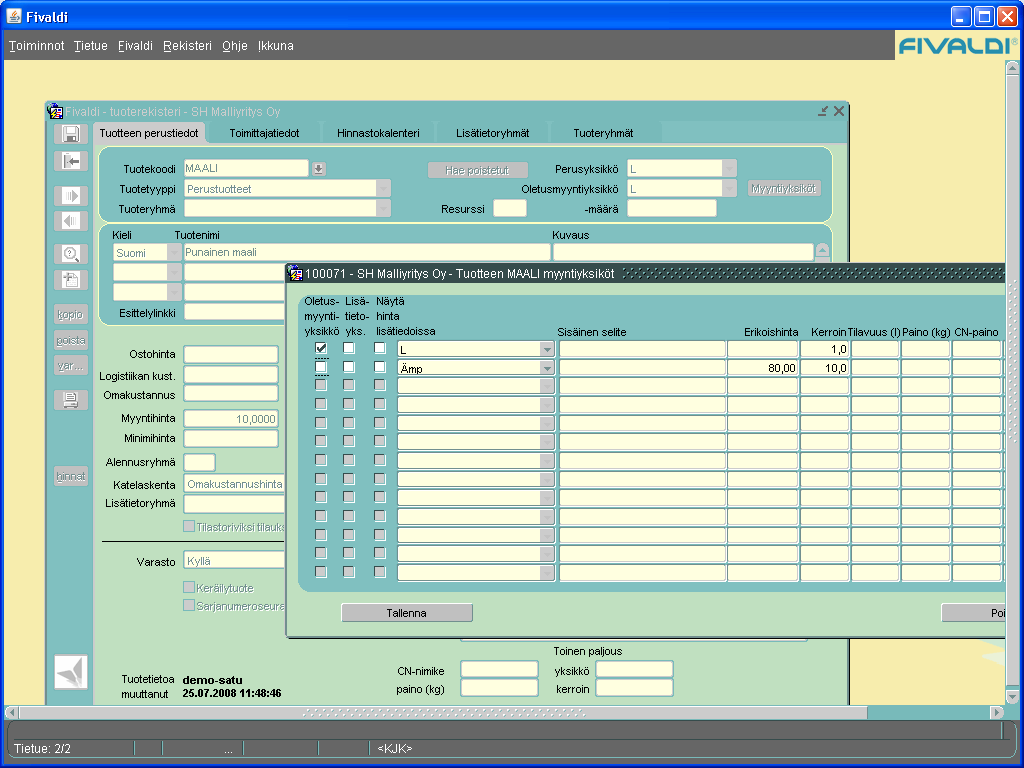Click the save diskette icon in tuoterekisteri sidebar
The width and height of the screenshot is (1024, 768).
(x=71, y=134)
